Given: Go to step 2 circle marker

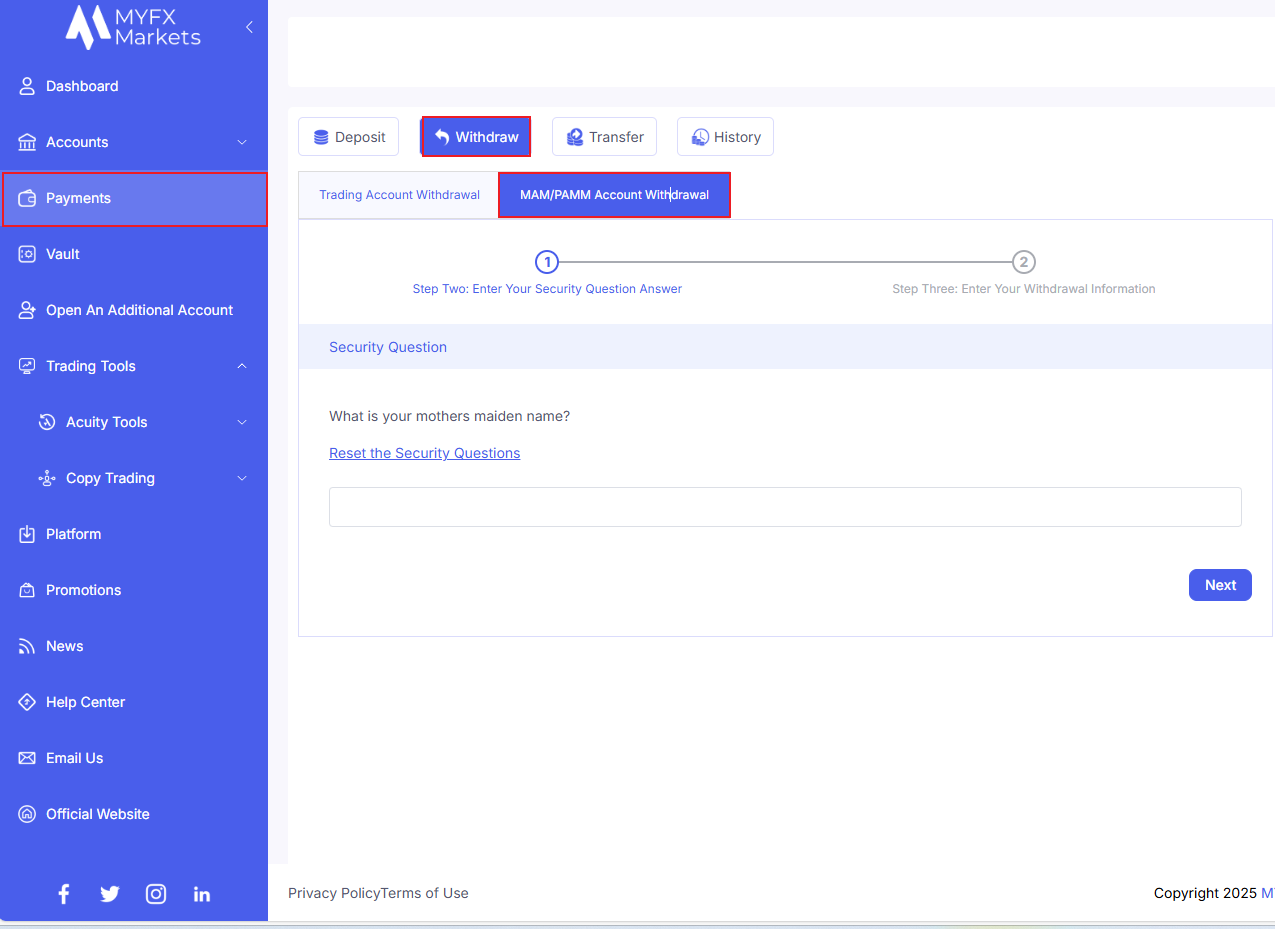Looking at the screenshot, I should click(x=1023, y=262).
